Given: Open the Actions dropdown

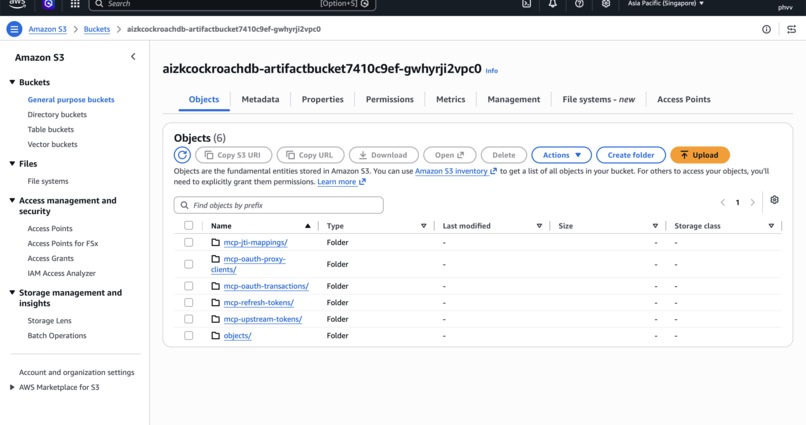Looking at the screenshot, I should (561, 155).
